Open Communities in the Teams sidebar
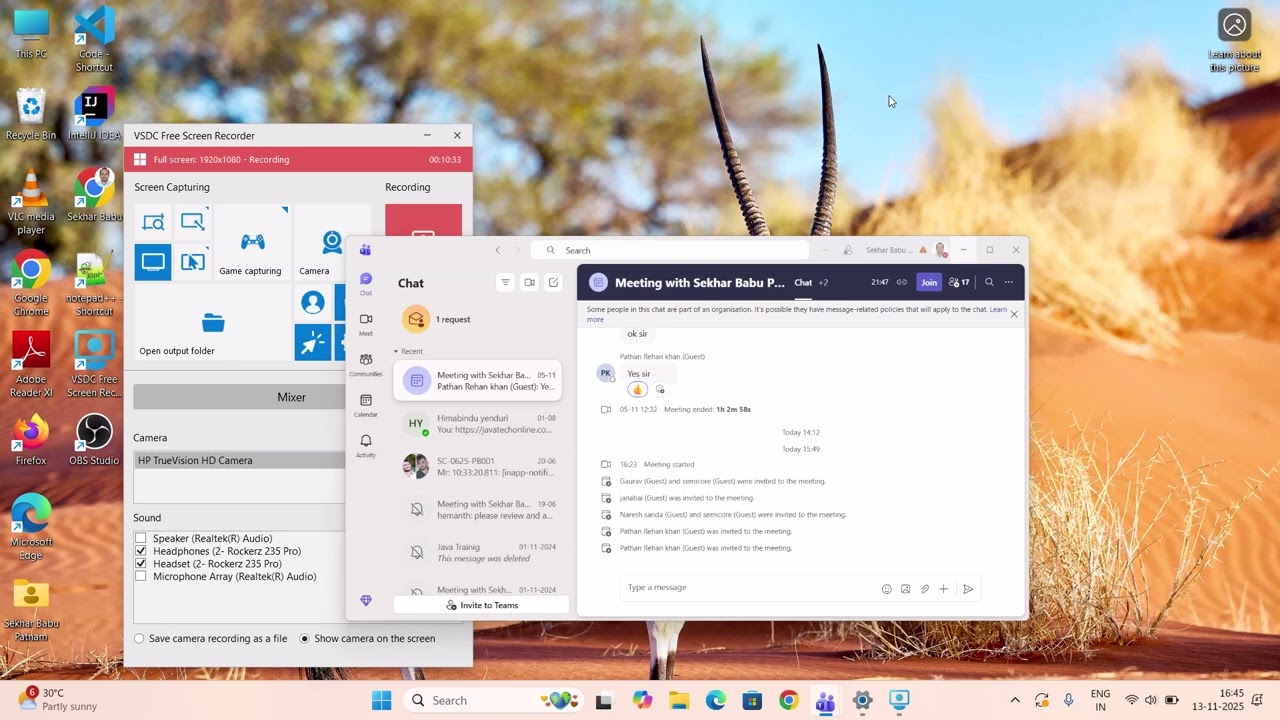1280x720 pixels. coord(365,364)
